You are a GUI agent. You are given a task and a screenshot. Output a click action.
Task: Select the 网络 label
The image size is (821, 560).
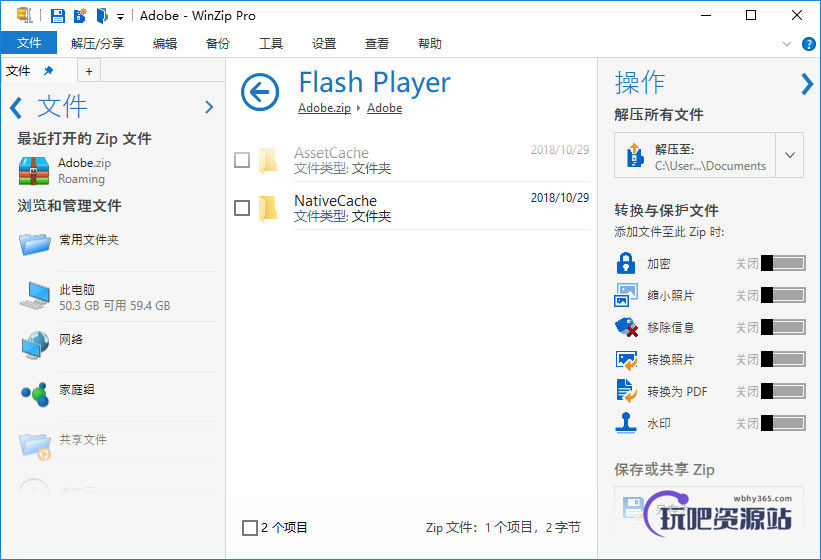(x=71, y=340)
